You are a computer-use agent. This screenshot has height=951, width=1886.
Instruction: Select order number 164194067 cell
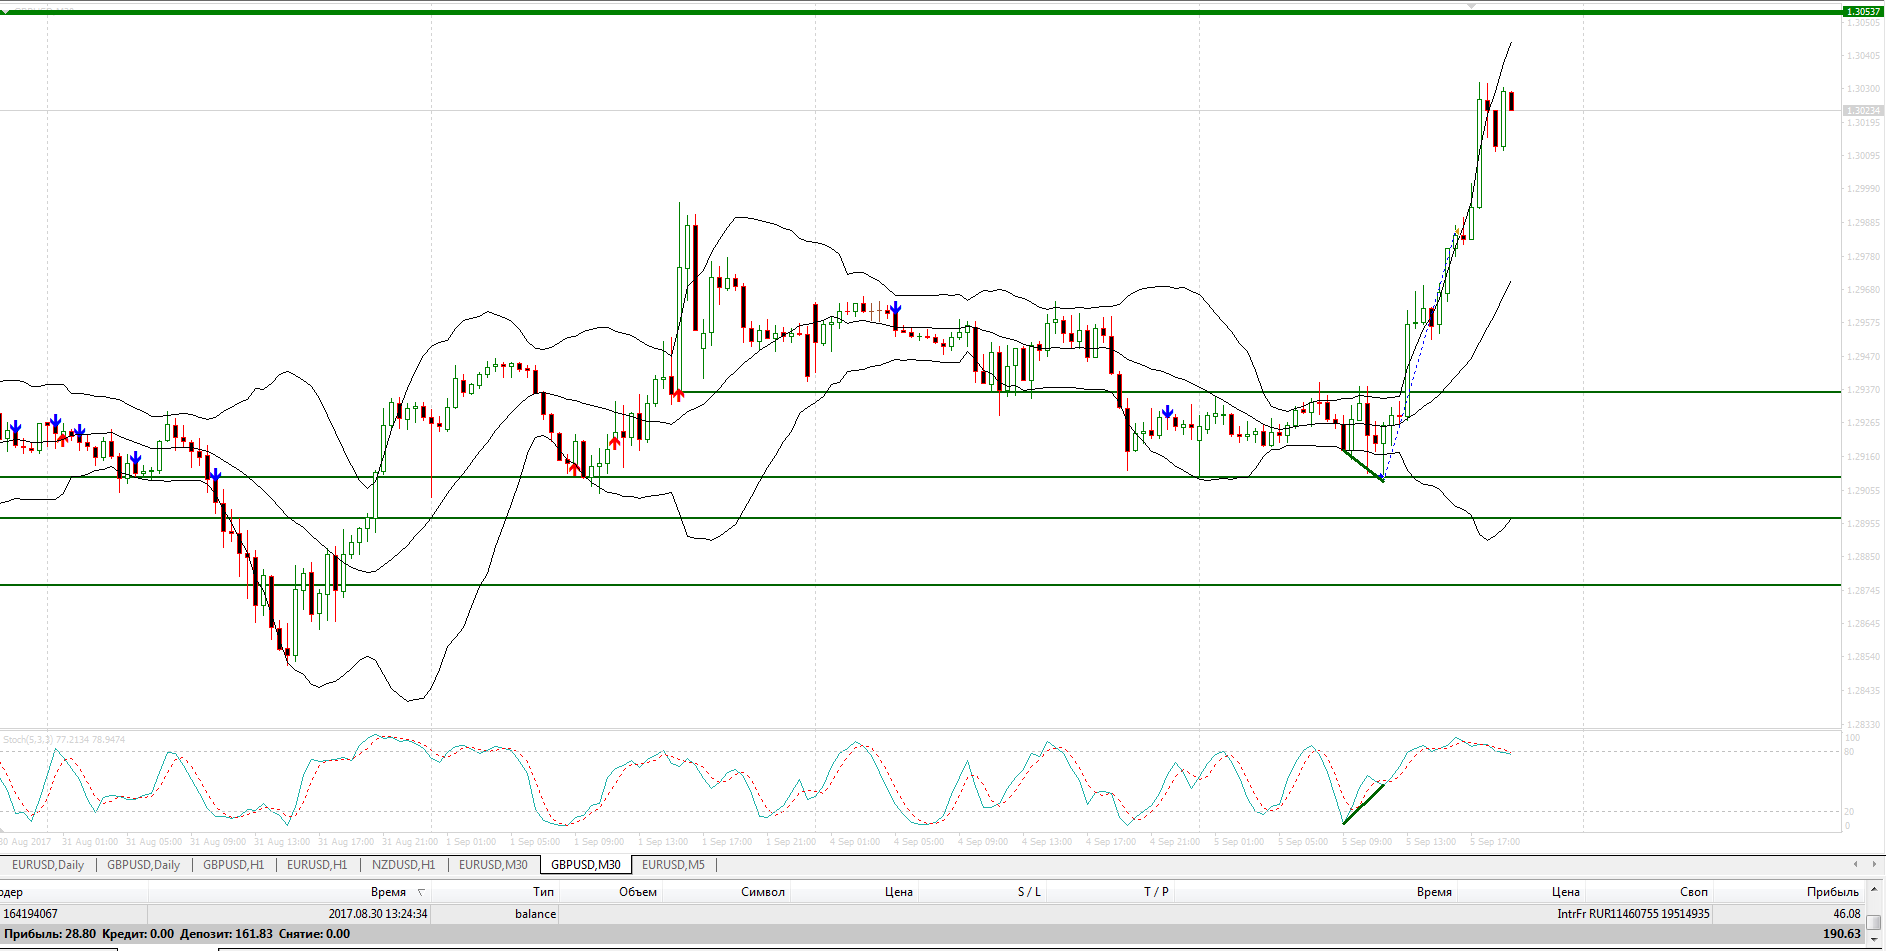(74, 914)
